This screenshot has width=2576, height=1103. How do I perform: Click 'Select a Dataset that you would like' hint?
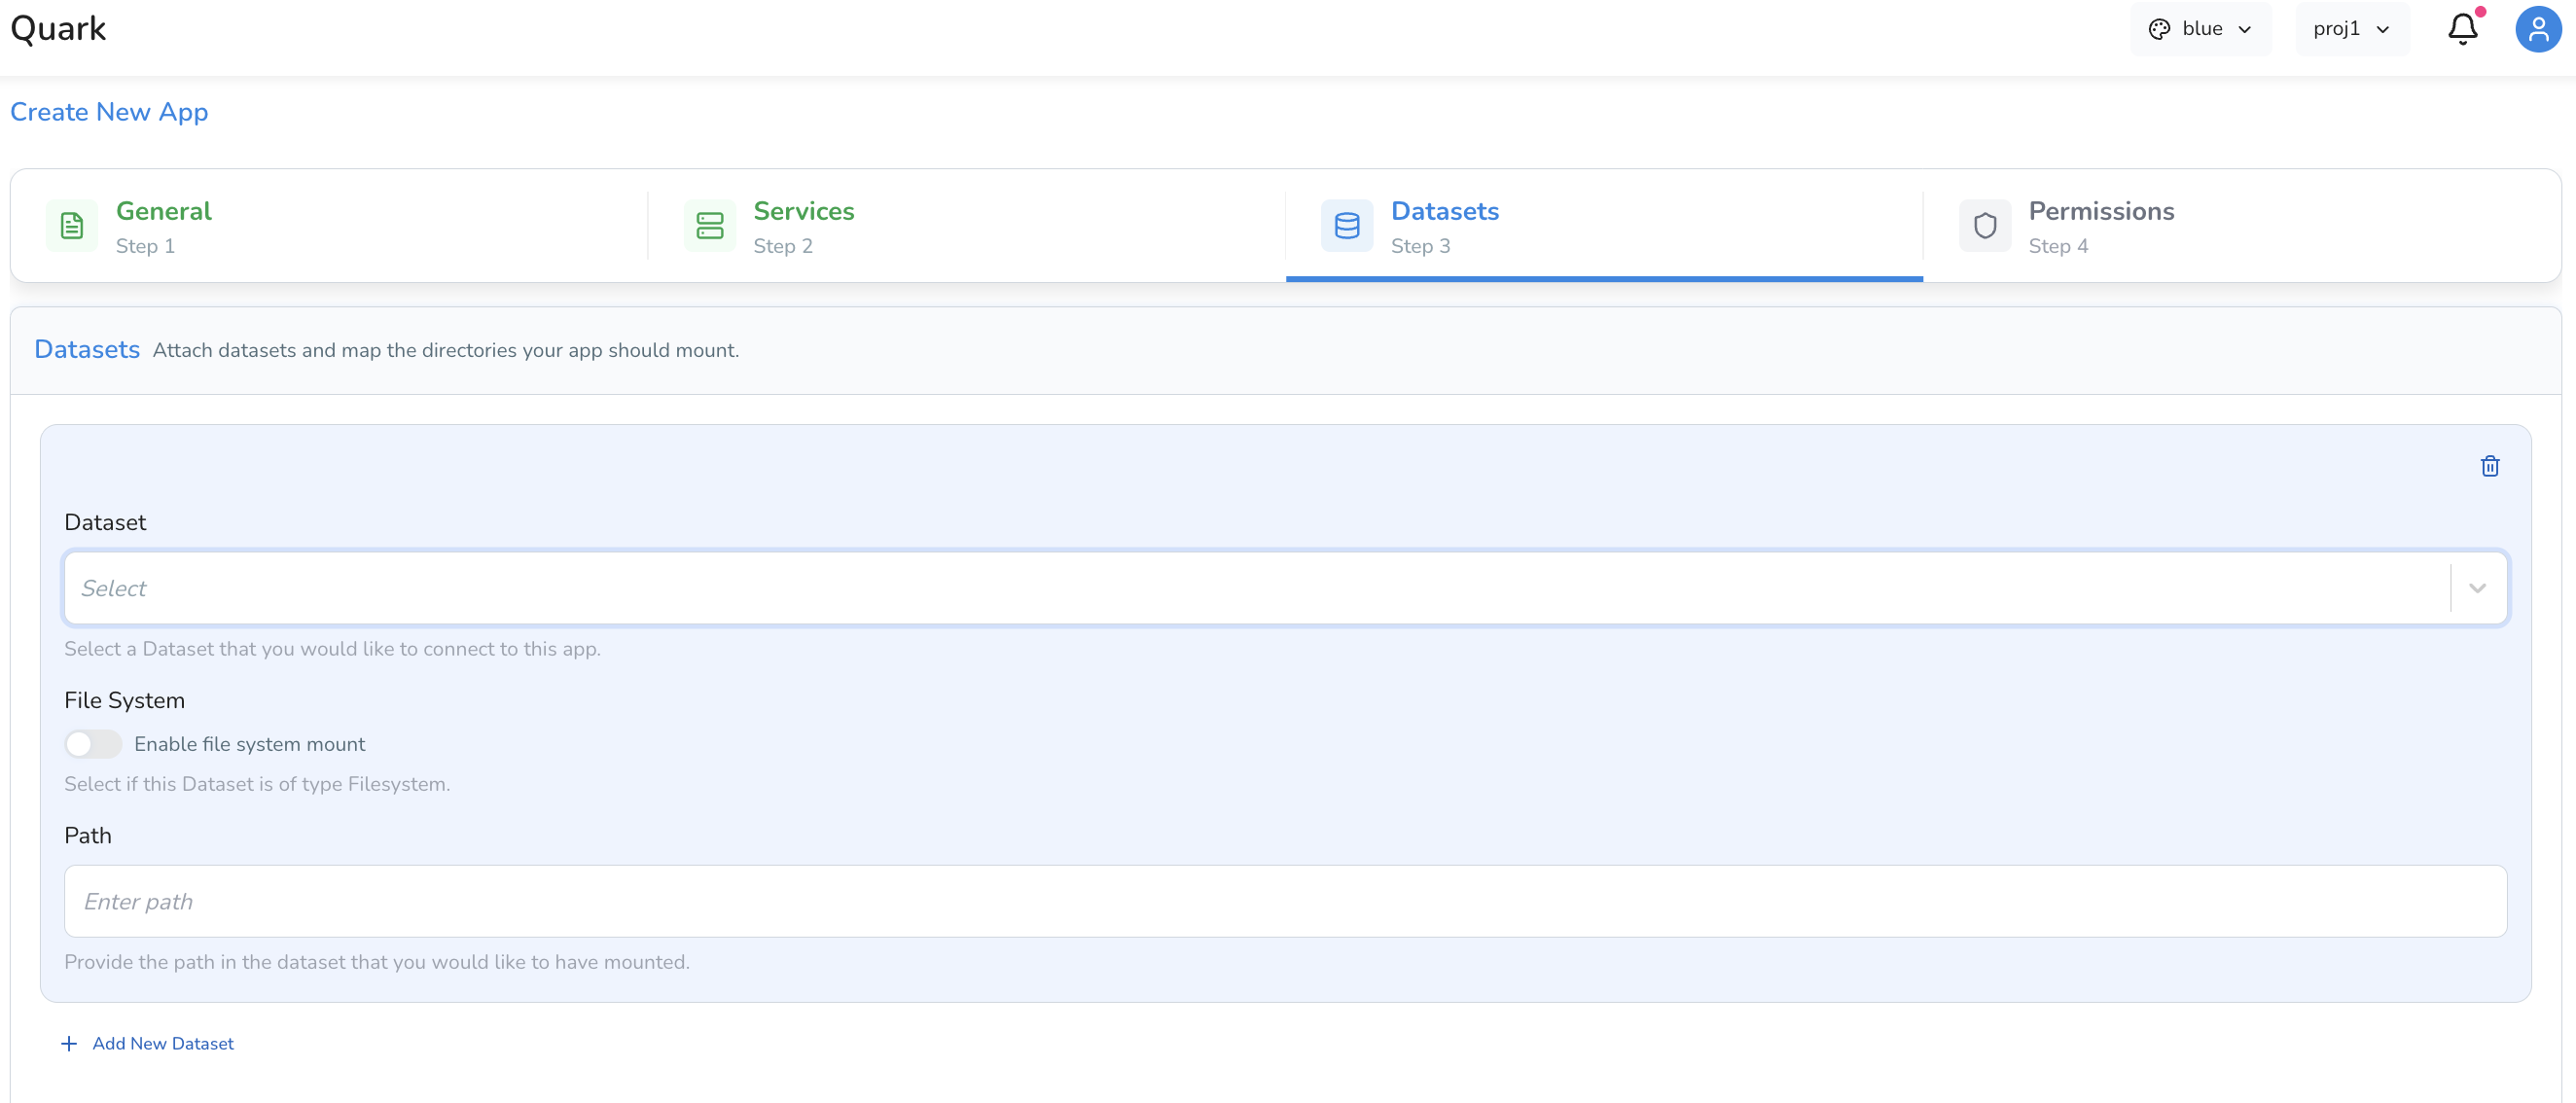click(x=332, y=649)
